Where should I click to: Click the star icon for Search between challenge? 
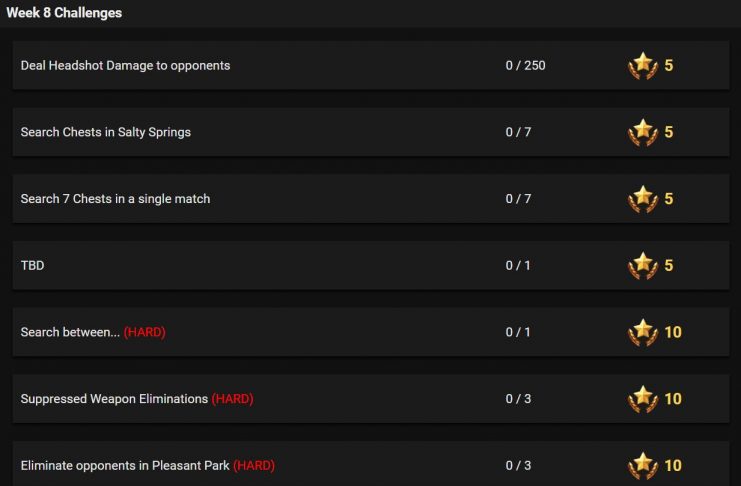pyautogui.click(x=643, y=332)
